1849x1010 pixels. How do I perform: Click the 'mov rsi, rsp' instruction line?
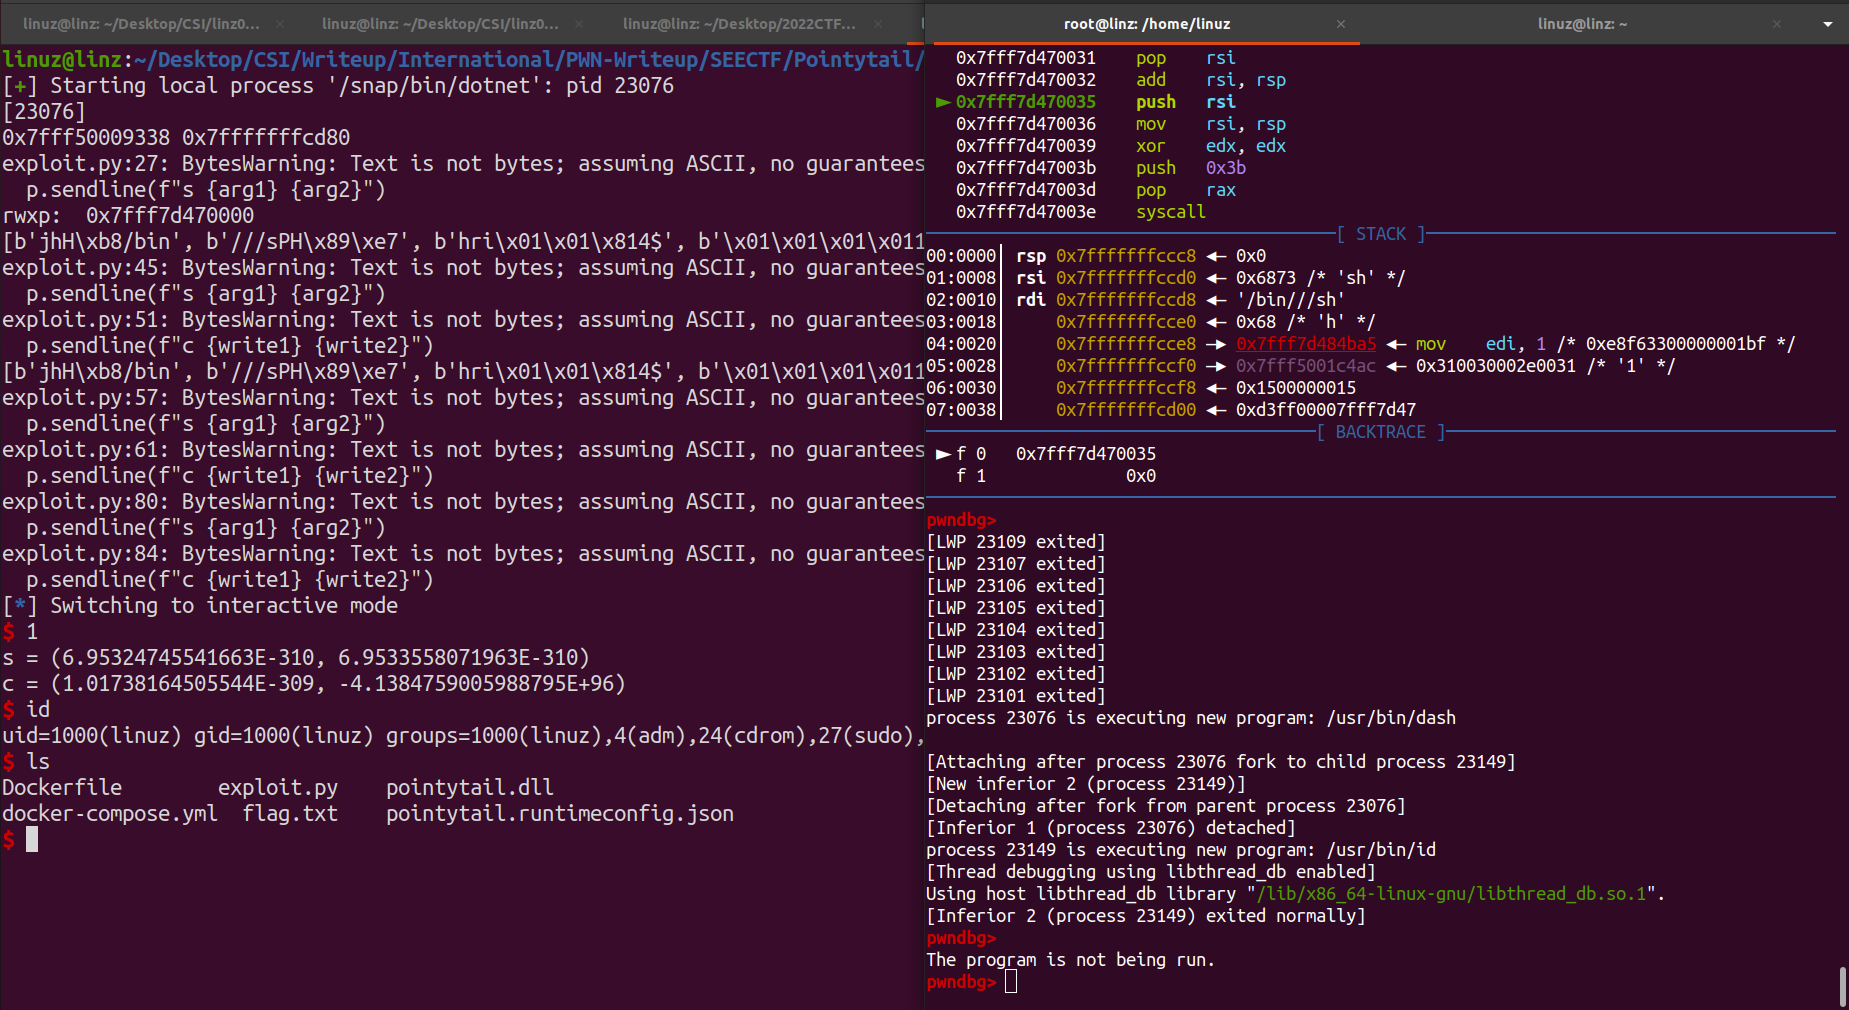tap(1120, 124)
